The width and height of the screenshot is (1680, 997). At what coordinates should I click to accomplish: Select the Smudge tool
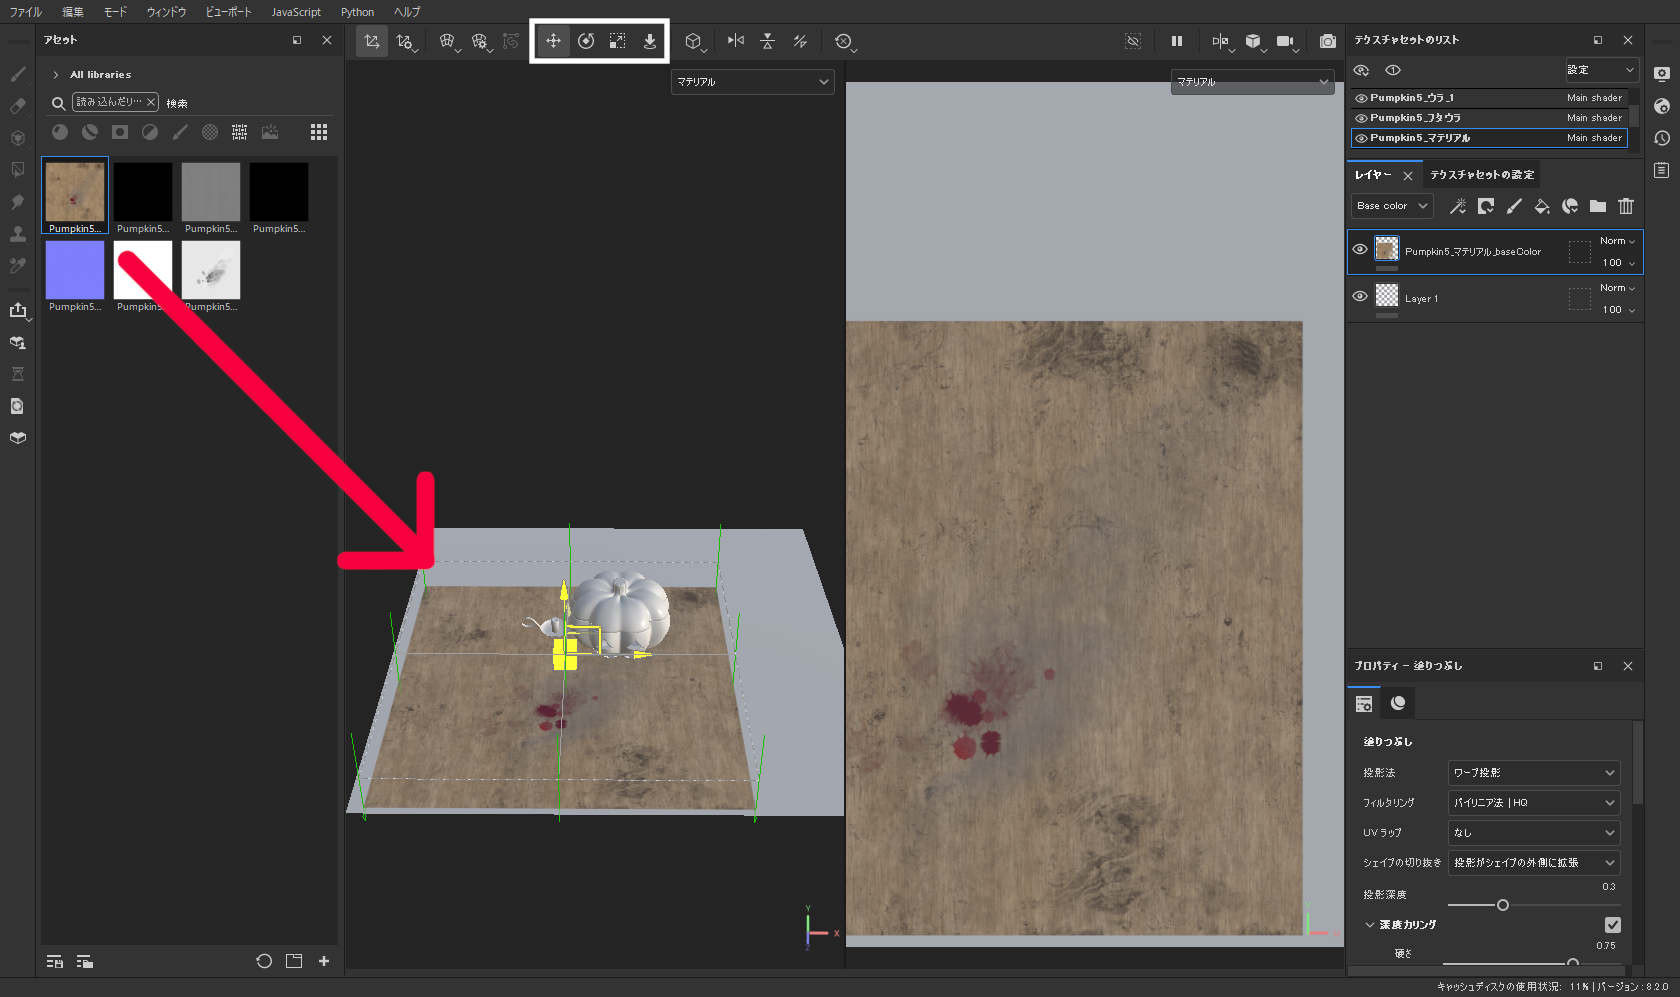click(18, 202)
